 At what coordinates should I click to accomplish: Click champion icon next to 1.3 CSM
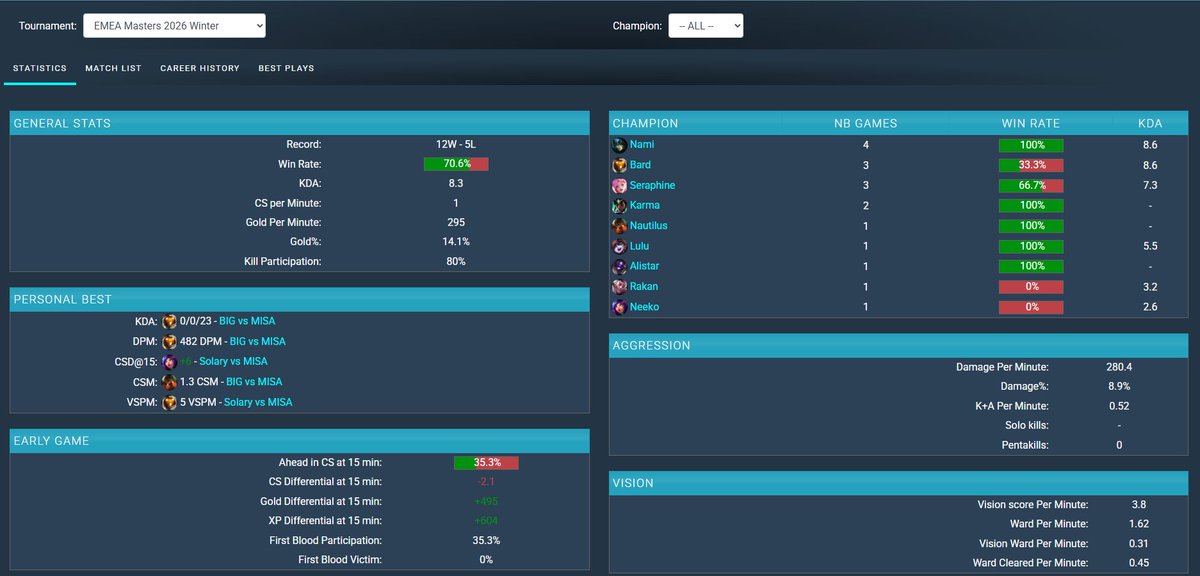[169, 381]
